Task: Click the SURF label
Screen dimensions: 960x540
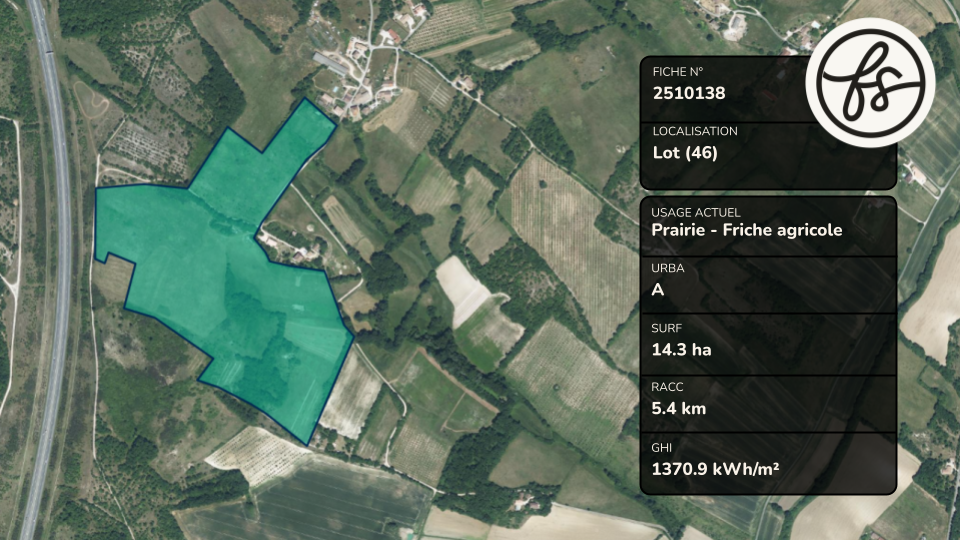Action: (666, 328)
